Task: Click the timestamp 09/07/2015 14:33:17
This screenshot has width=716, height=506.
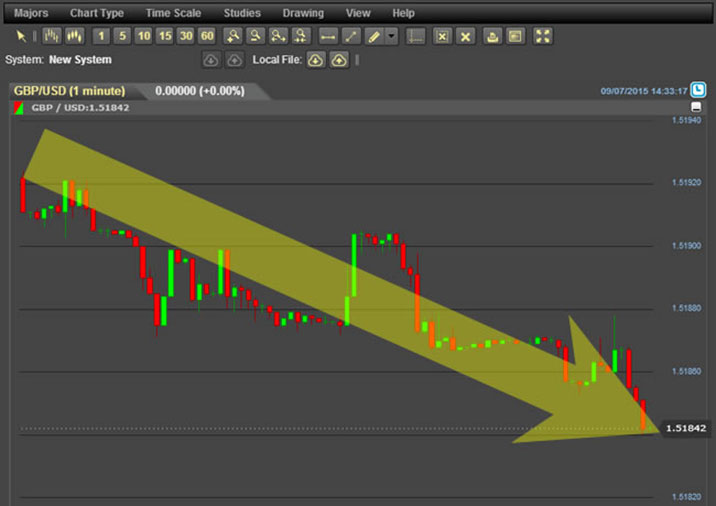Action: click(644, 91)
